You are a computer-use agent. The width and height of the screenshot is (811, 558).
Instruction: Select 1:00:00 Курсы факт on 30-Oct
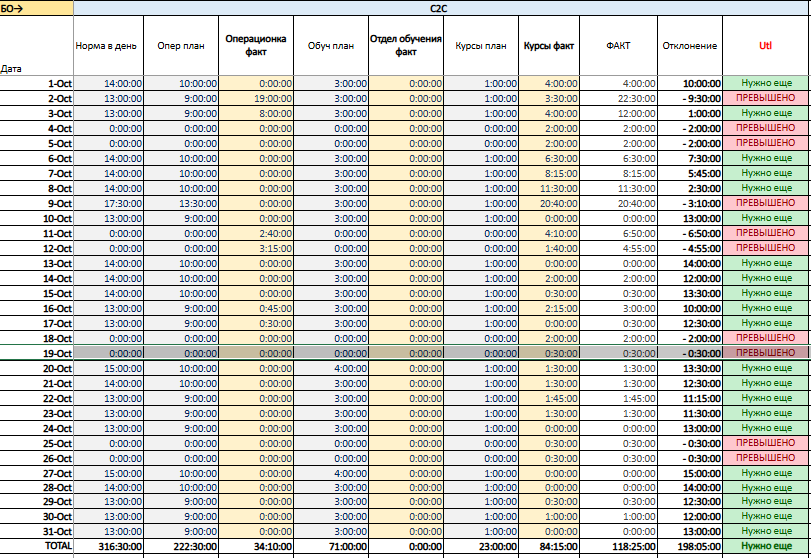[x=549, y=516]
